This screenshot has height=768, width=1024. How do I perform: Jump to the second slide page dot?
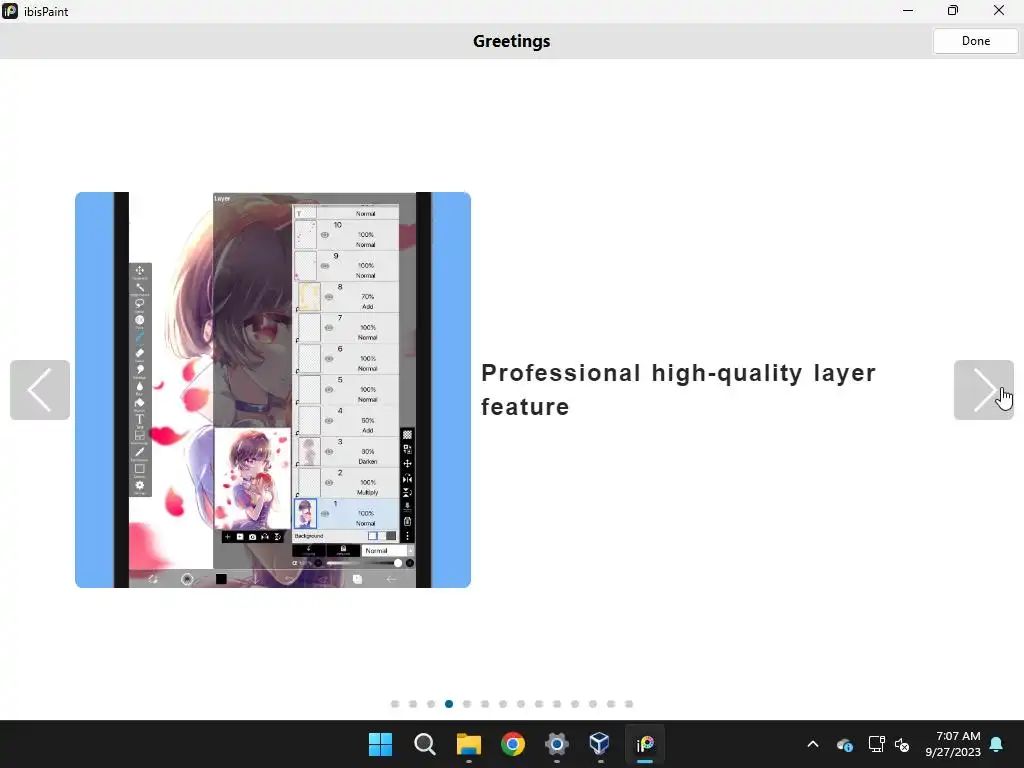click(x=413, y=704)
